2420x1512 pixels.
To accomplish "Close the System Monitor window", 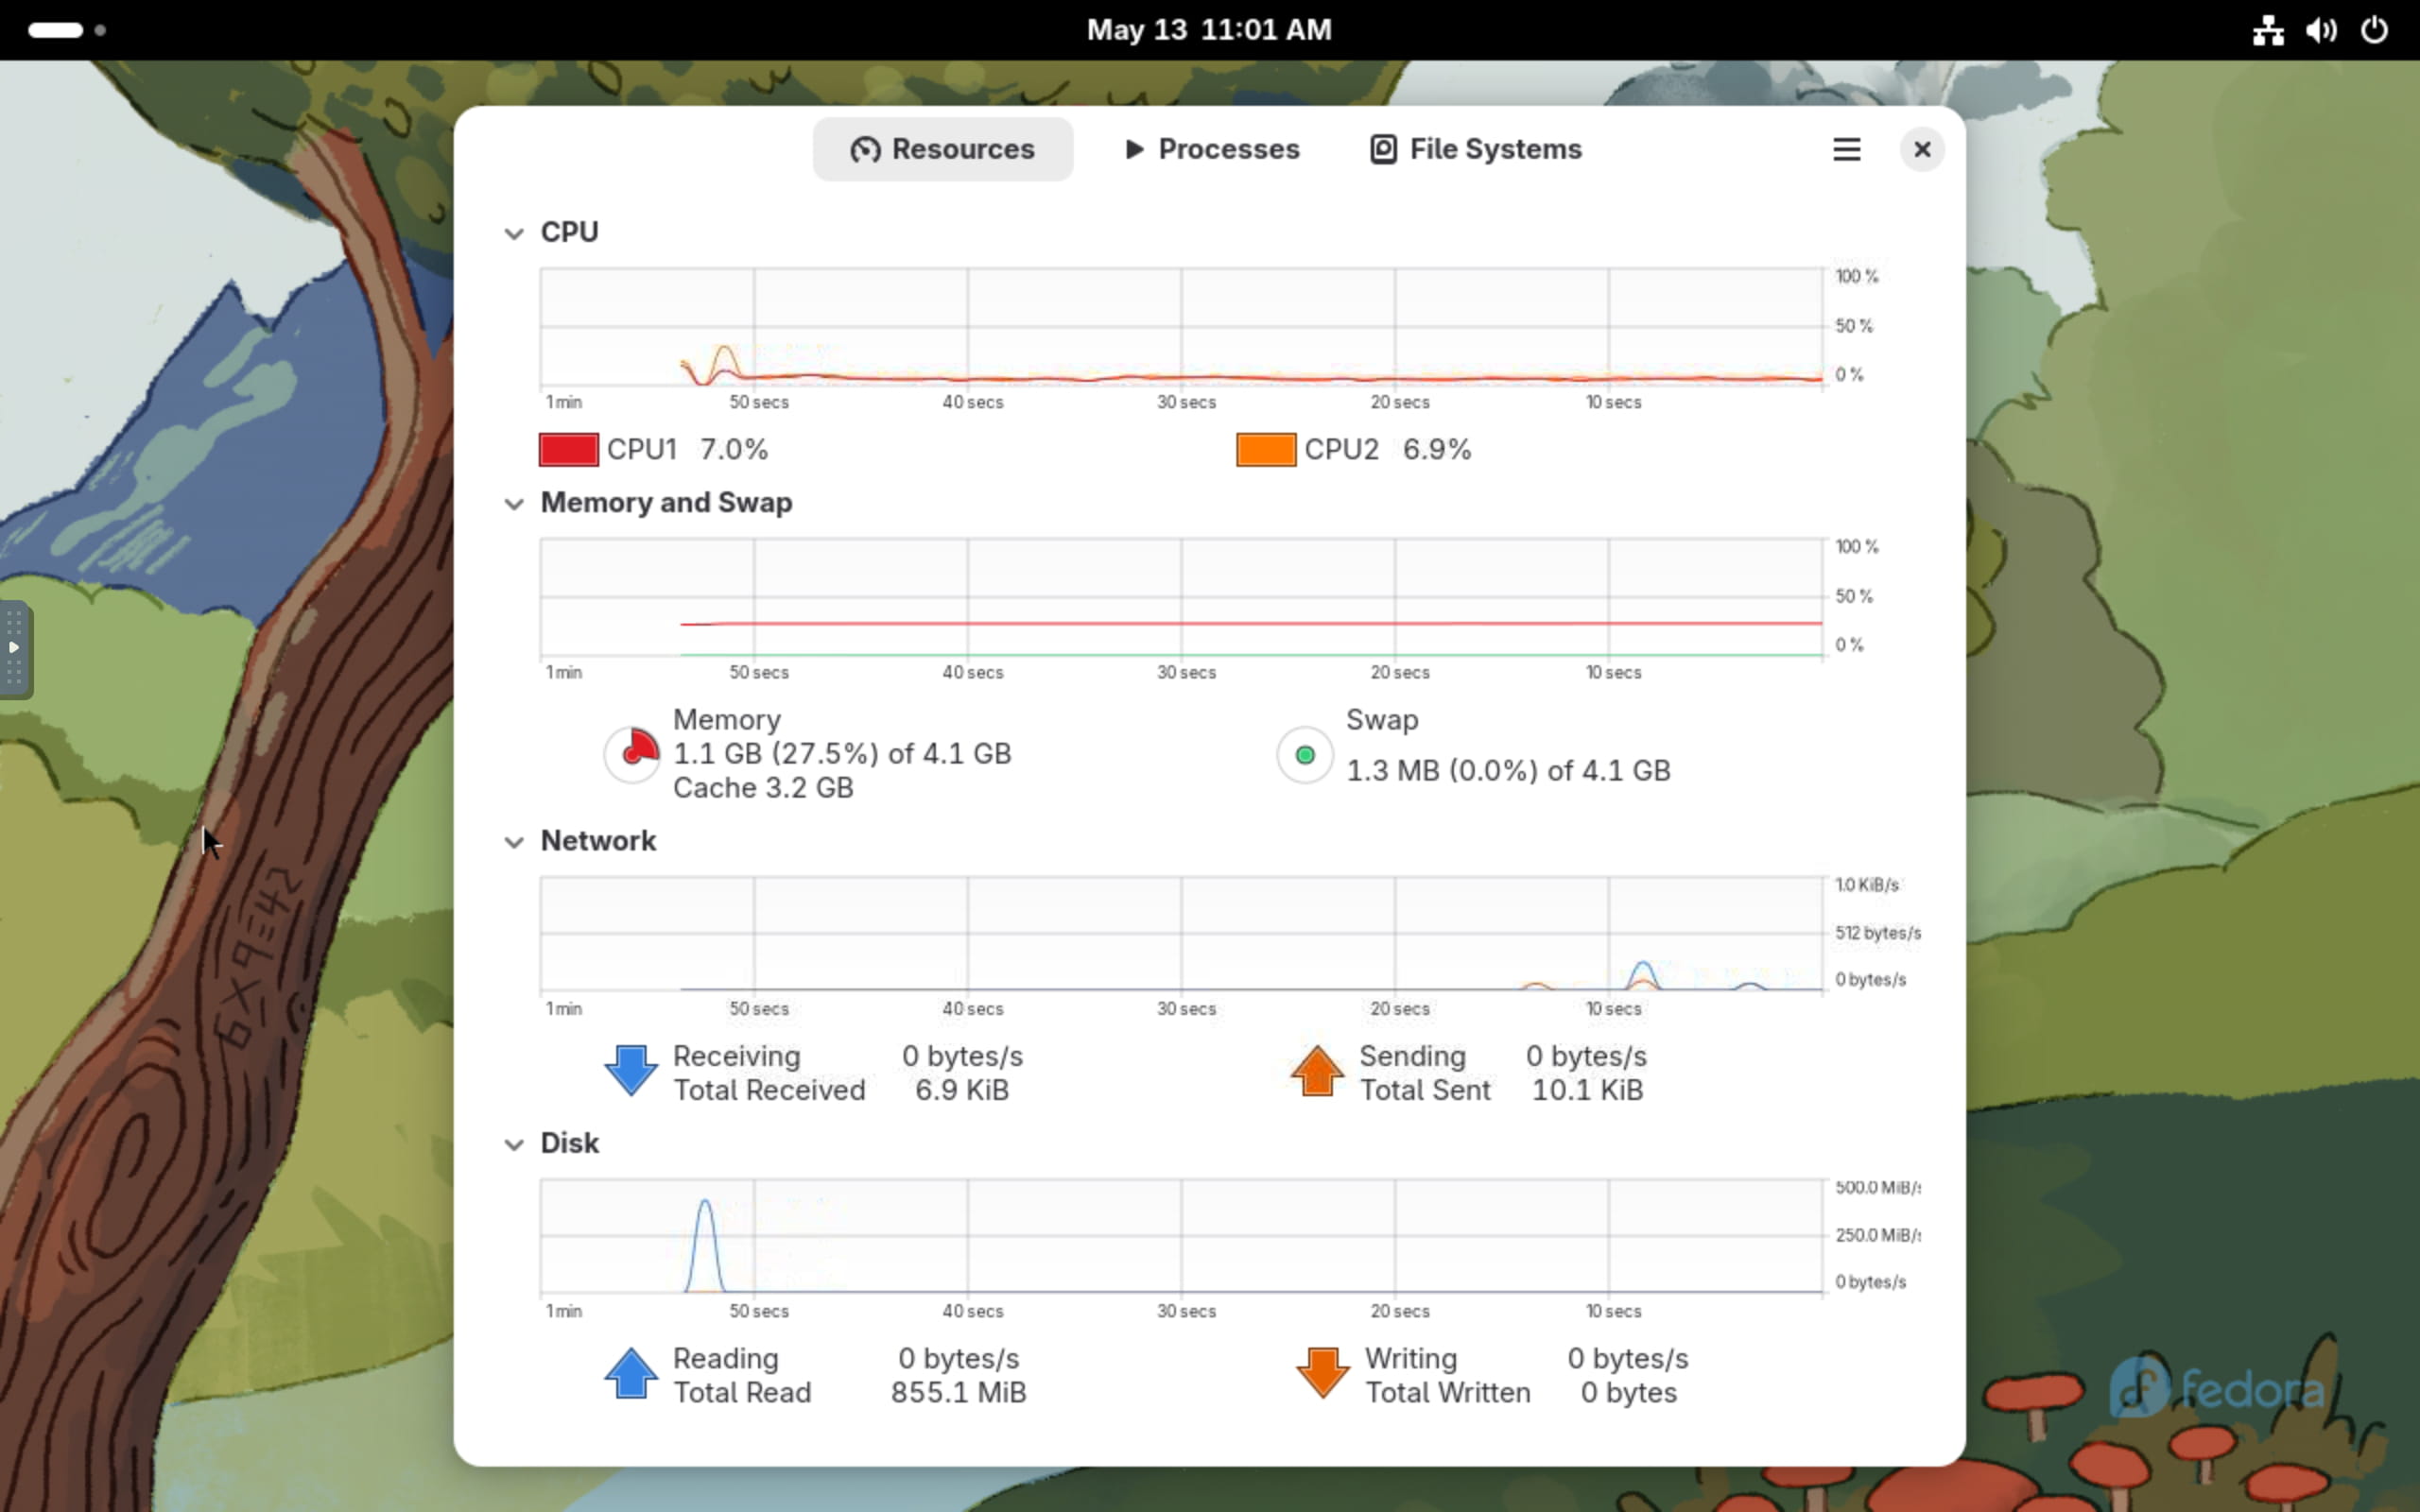I will pos(1921,149).
